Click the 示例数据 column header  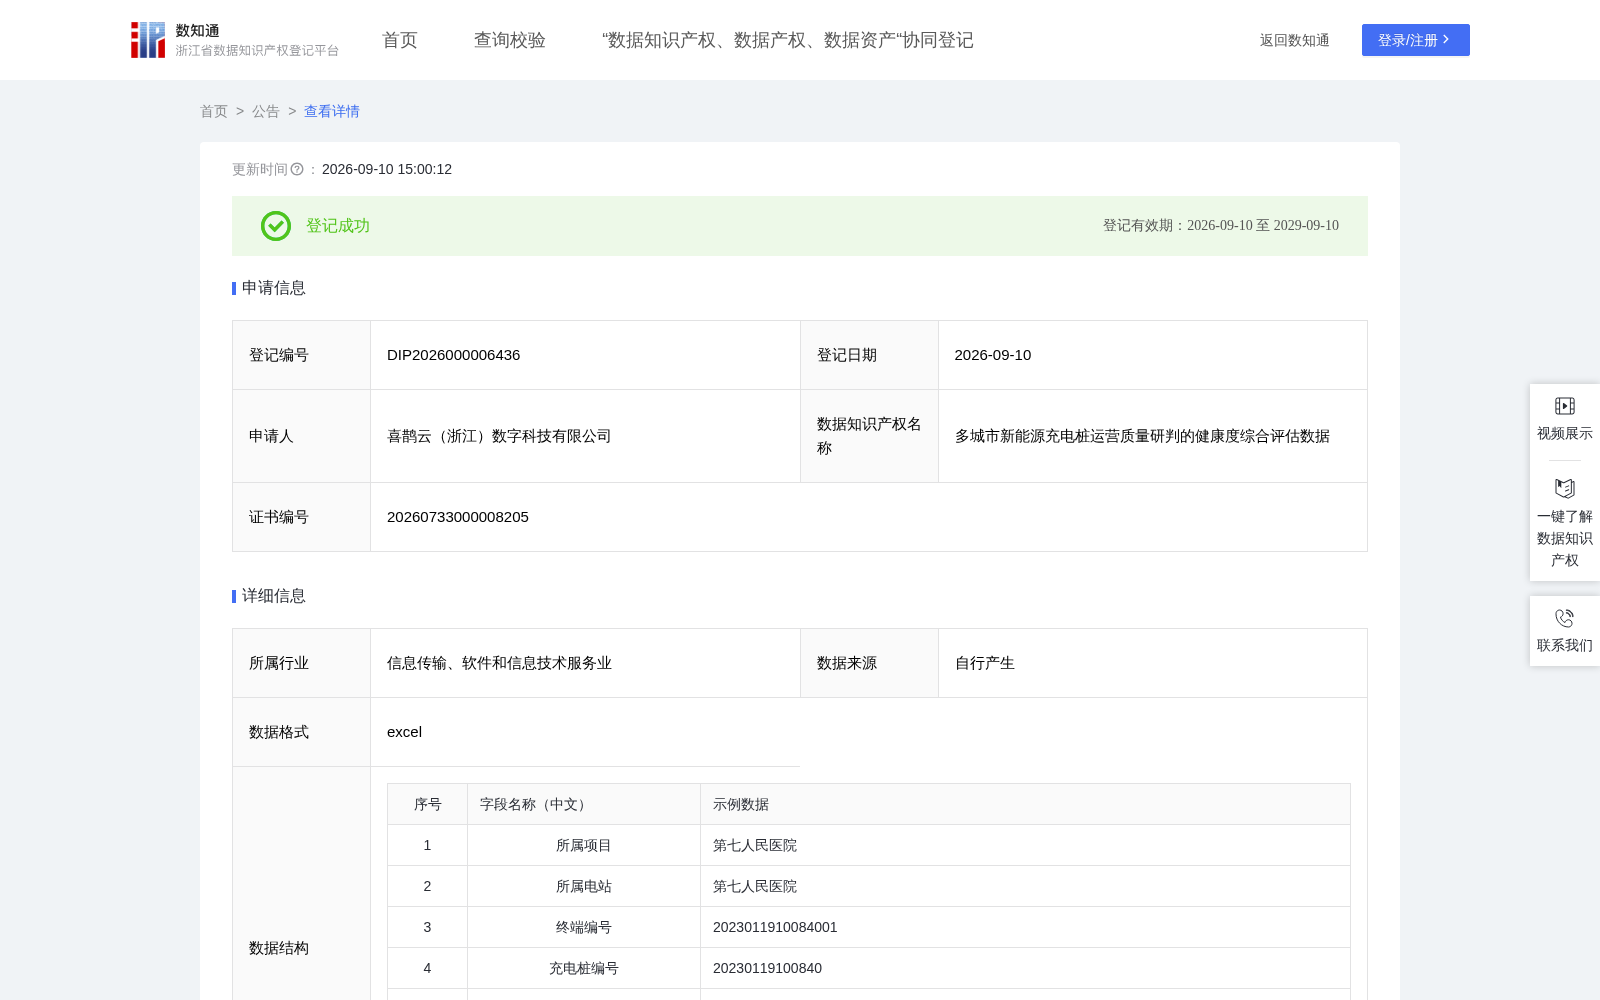[x=1025, y=804]
